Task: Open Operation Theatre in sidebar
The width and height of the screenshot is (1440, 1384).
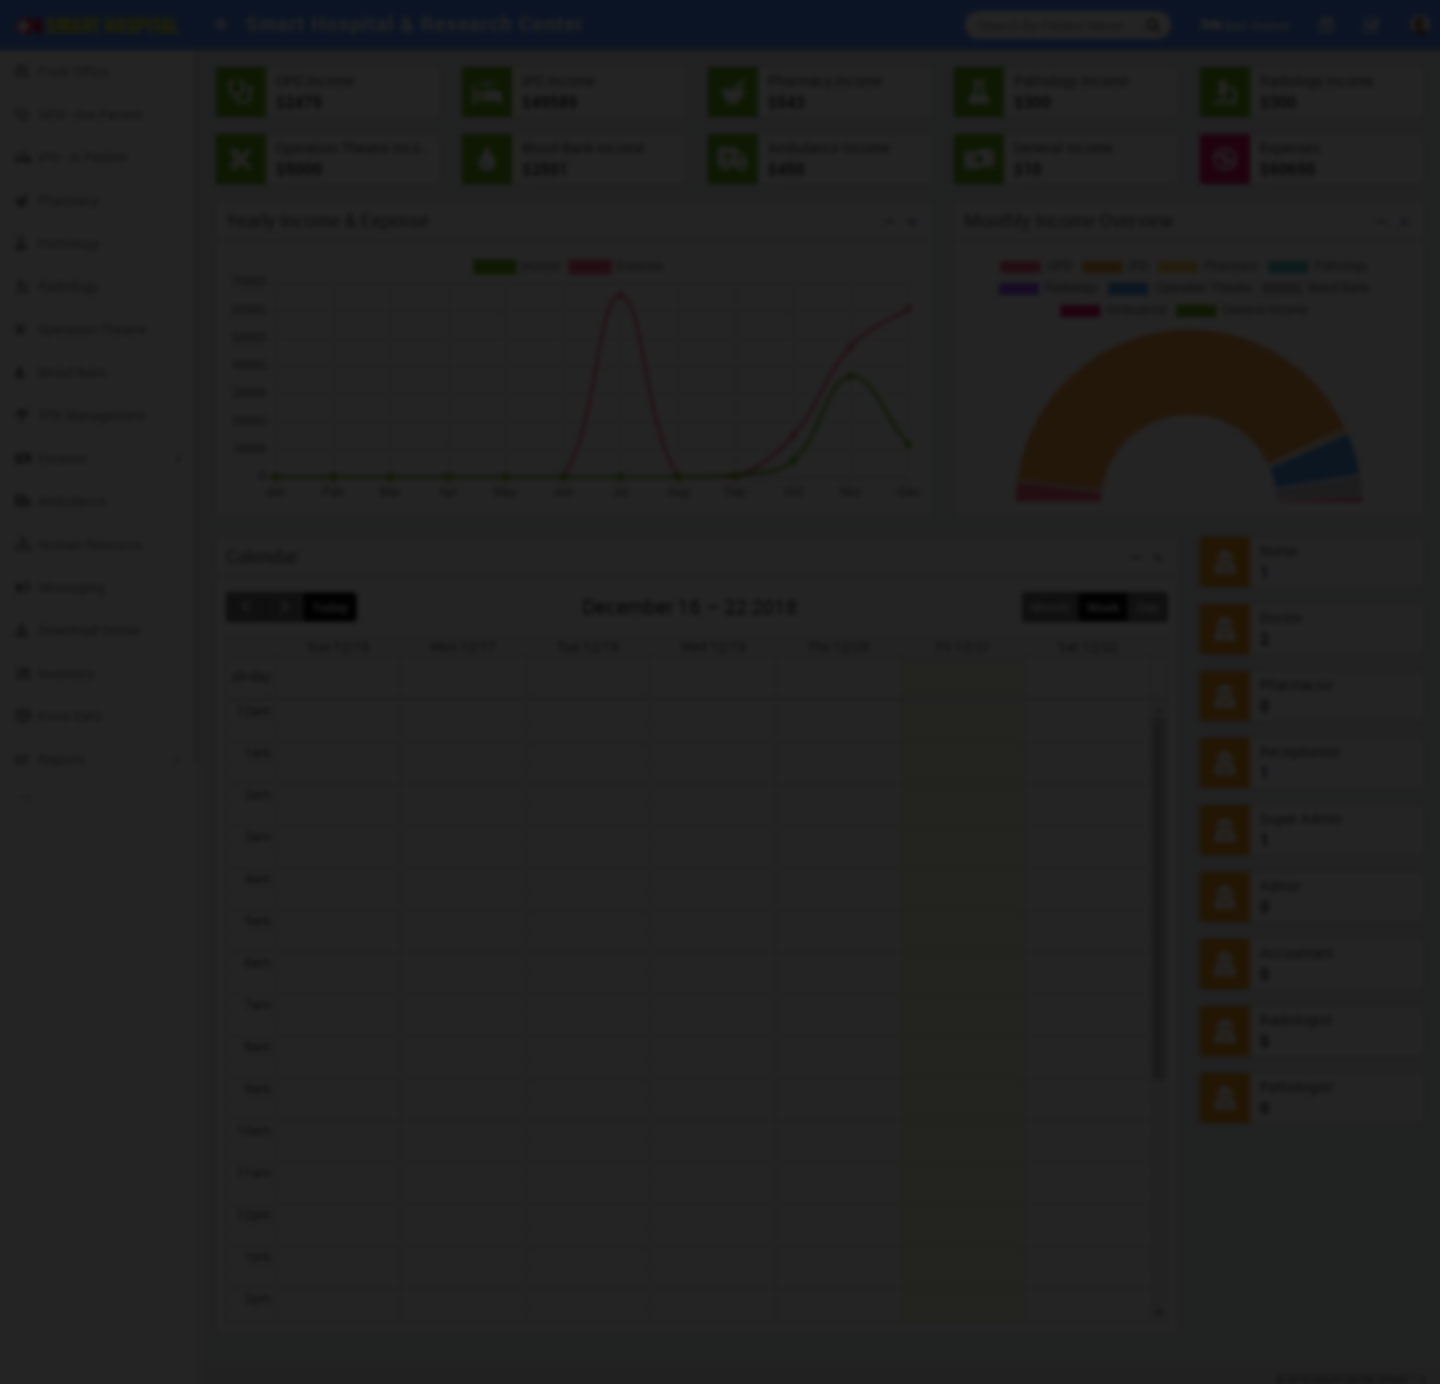Action: click(x=91, y=329)
